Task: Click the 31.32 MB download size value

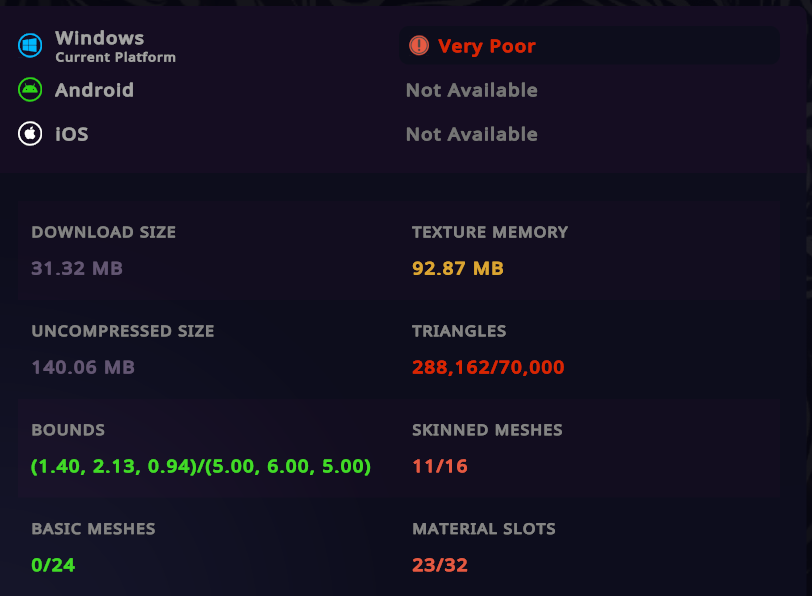Action: coord(77,268)
